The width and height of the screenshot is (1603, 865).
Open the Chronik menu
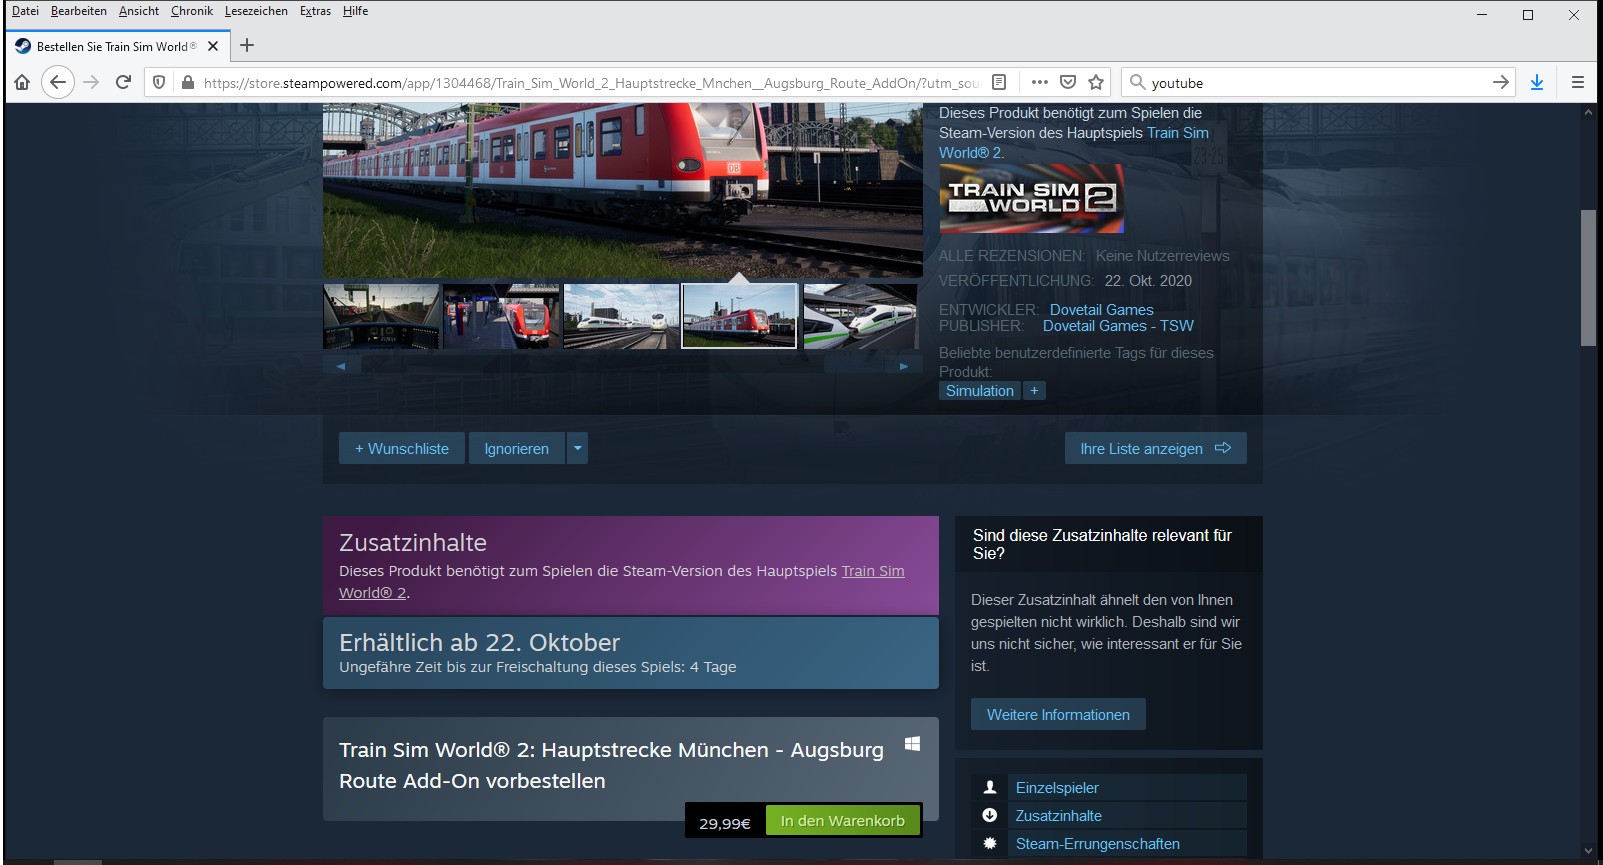(192, 11)
